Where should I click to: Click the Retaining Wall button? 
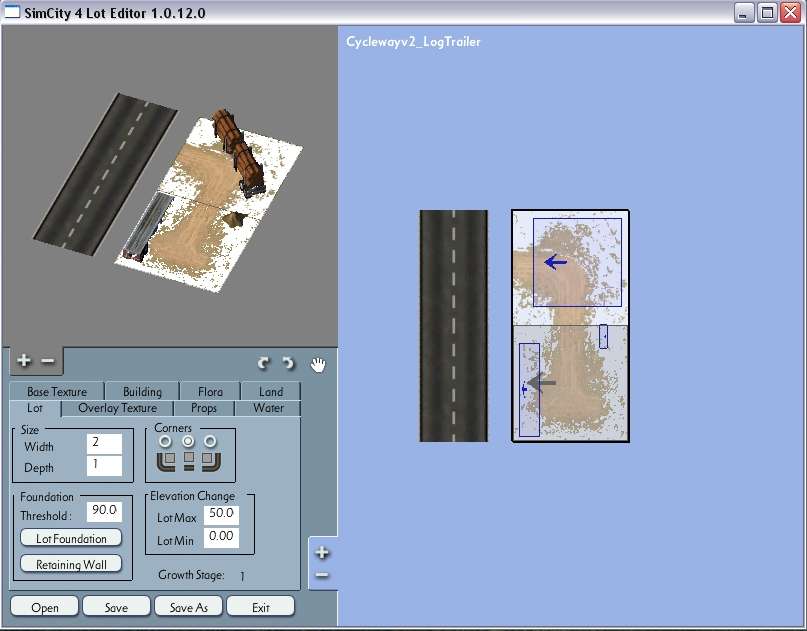point(71,564)
